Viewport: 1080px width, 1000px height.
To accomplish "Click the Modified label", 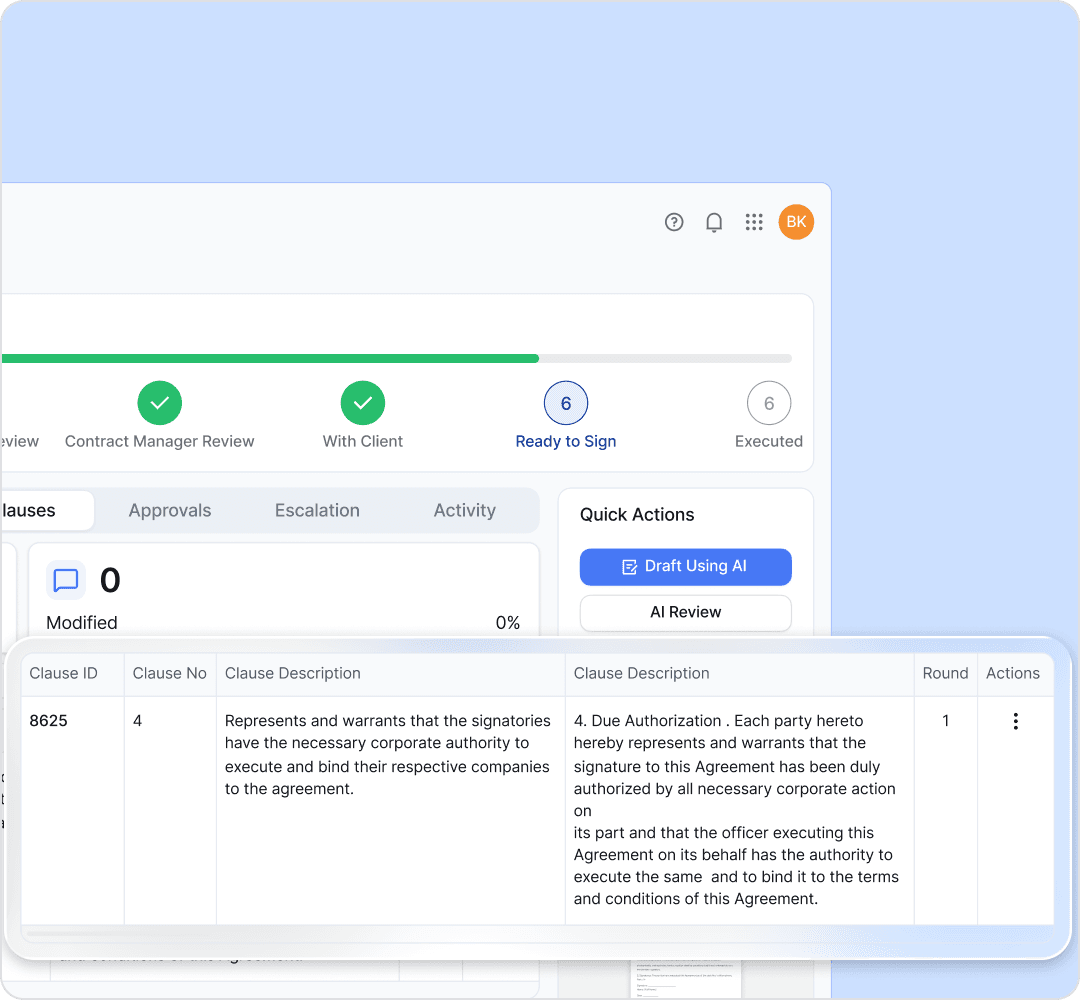I will (x=82, y=623).
